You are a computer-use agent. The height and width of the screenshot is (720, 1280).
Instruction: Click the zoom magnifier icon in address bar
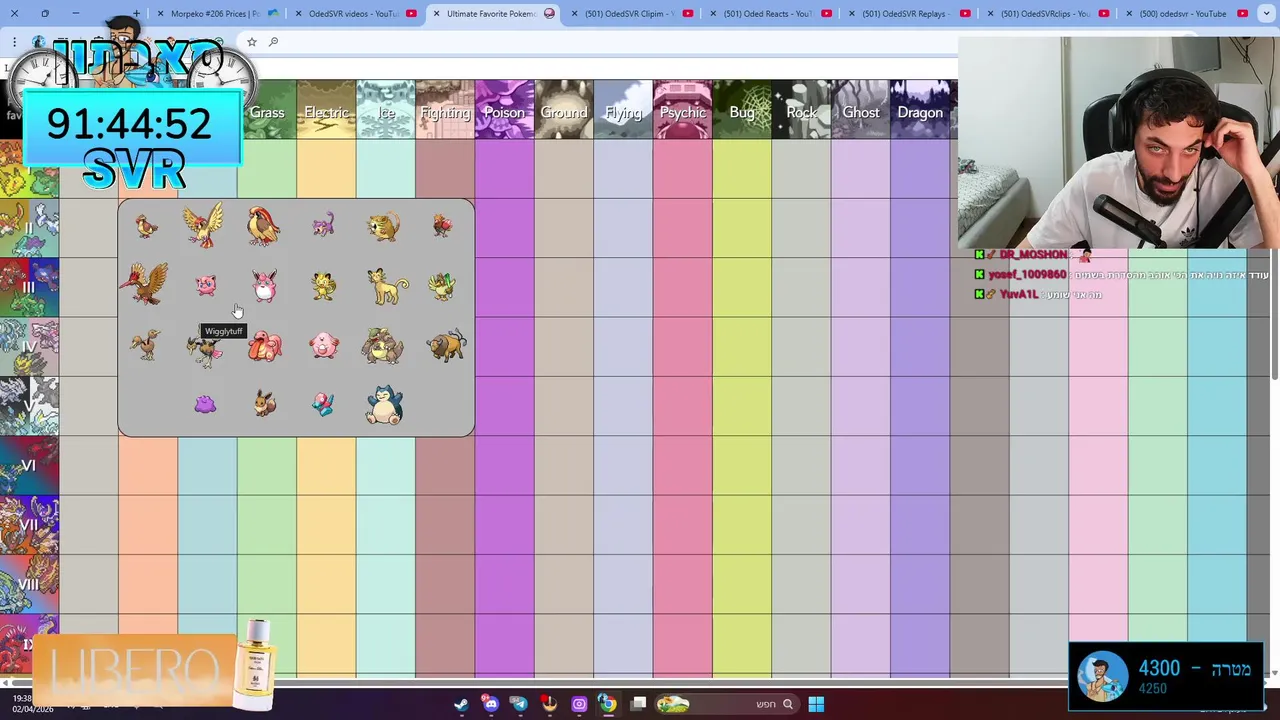click(273, 42)
